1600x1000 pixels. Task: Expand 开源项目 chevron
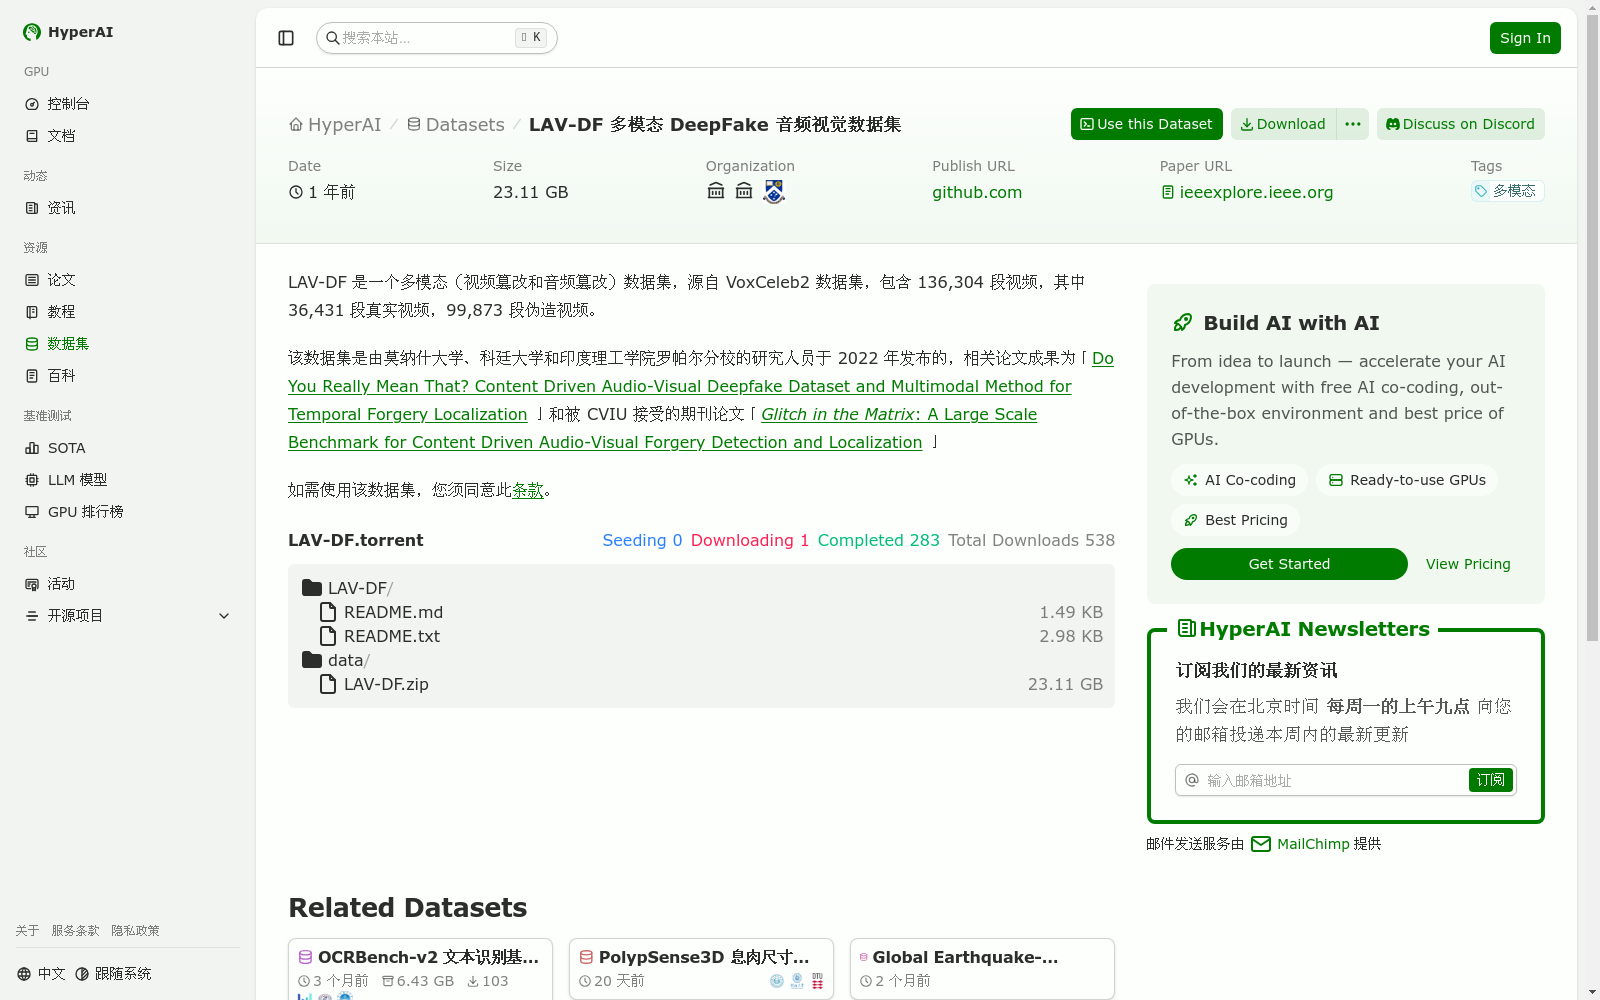coord(224,616)
